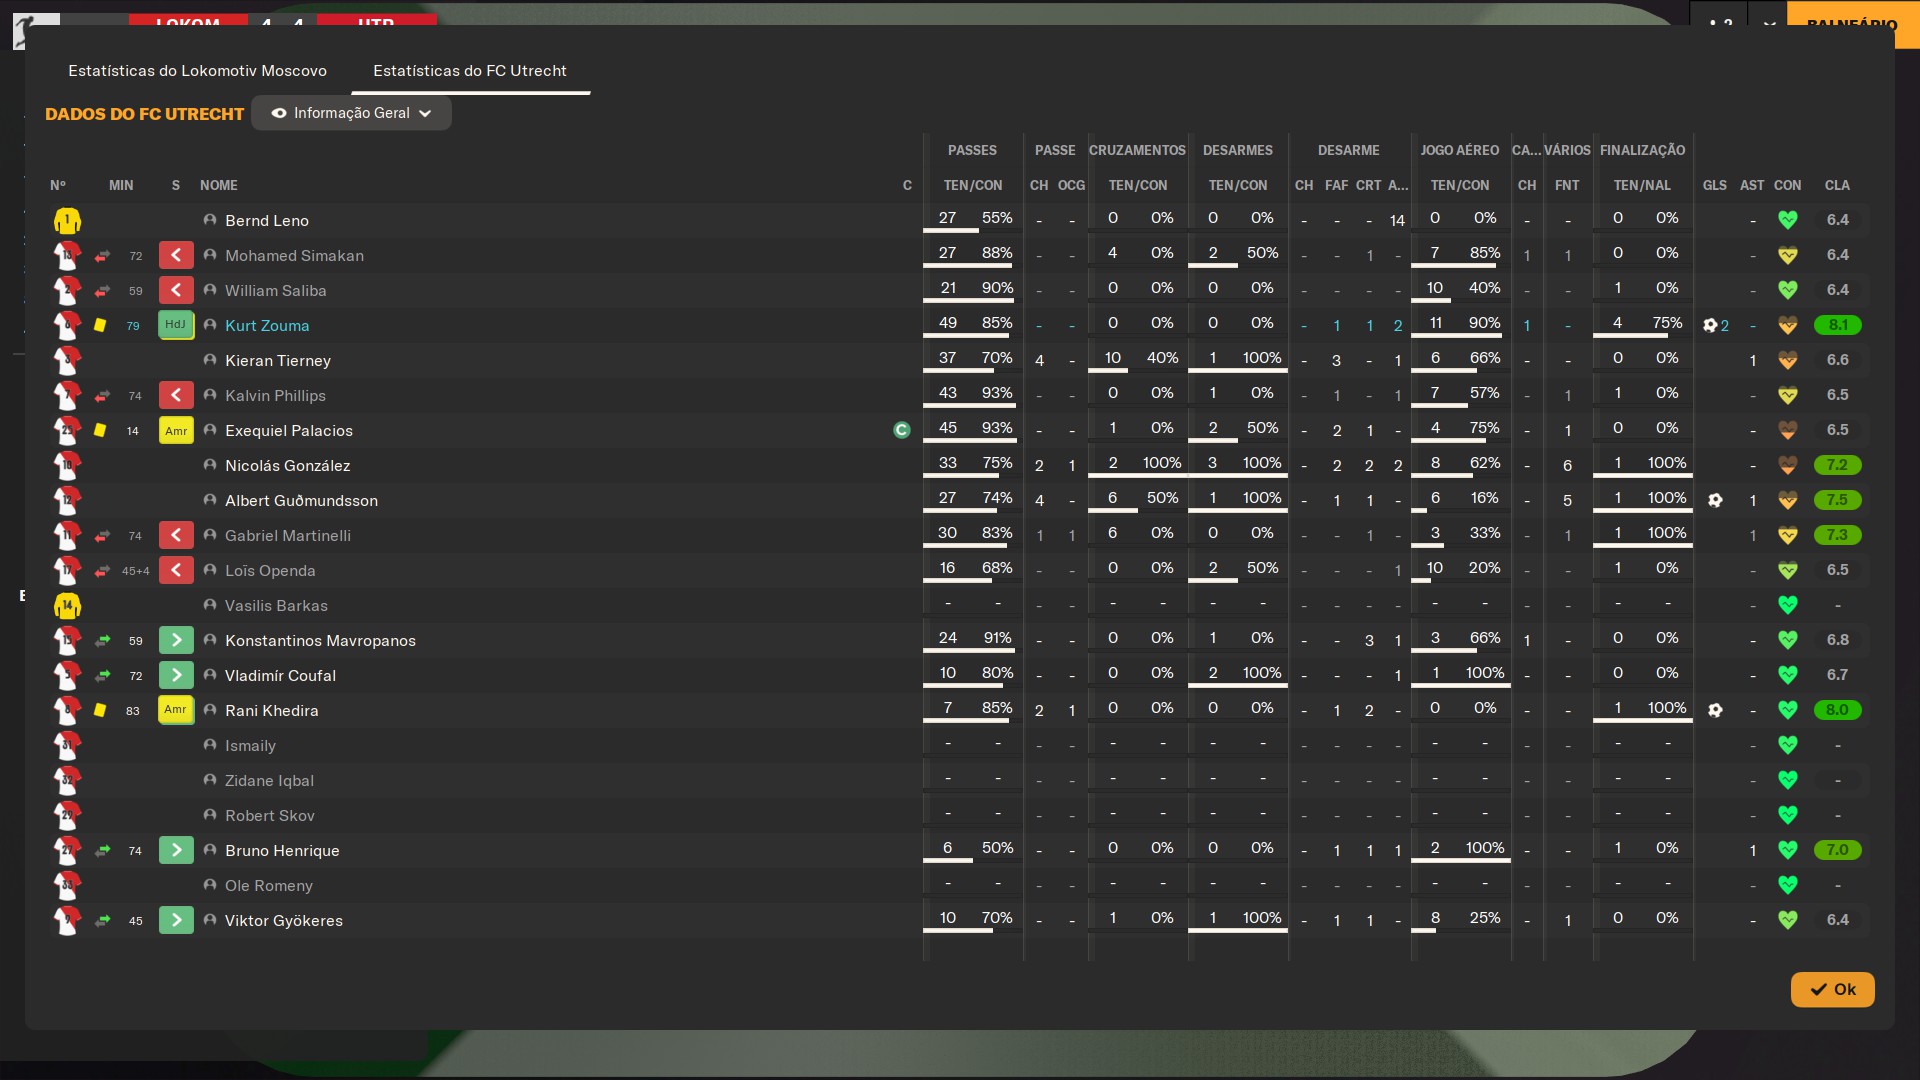The width and height of the screenshot is (1920, 1080).
Task: Click Nicolás González's 7.2 rating badge
Action: (1838, 465)
